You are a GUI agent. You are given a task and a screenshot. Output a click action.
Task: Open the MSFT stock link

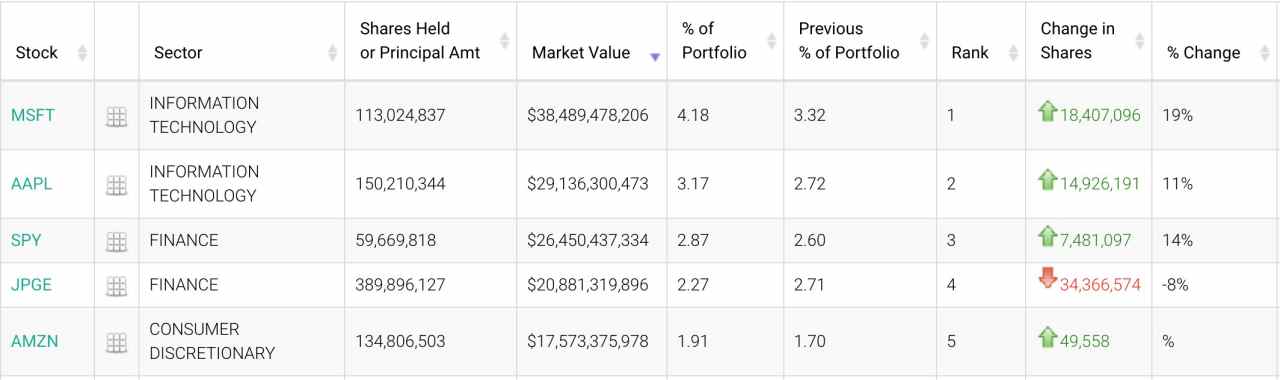33,115
